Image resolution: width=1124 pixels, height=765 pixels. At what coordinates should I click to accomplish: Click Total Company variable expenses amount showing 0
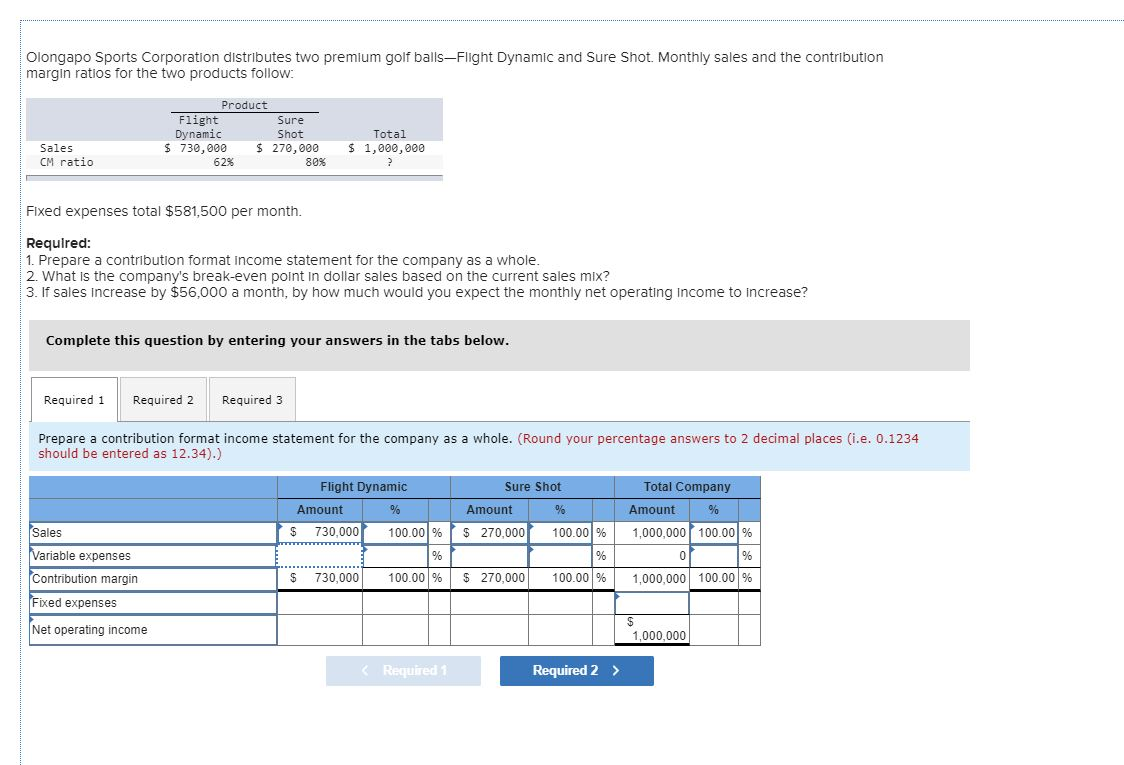pyautogui.click(x=652, y=556)
